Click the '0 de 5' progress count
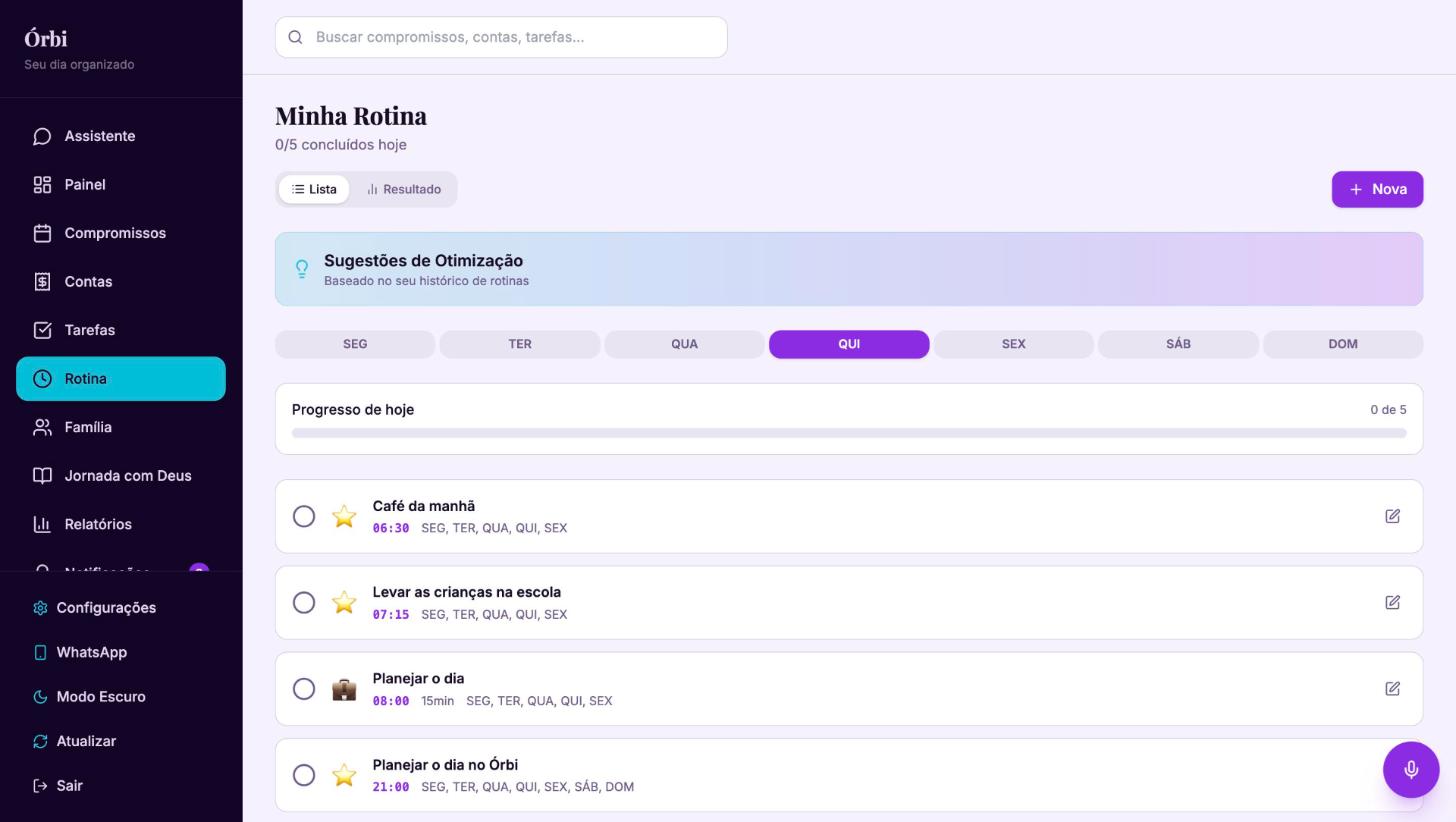The width and height of the screenshot is (1456, 822). pos(1388,410)
